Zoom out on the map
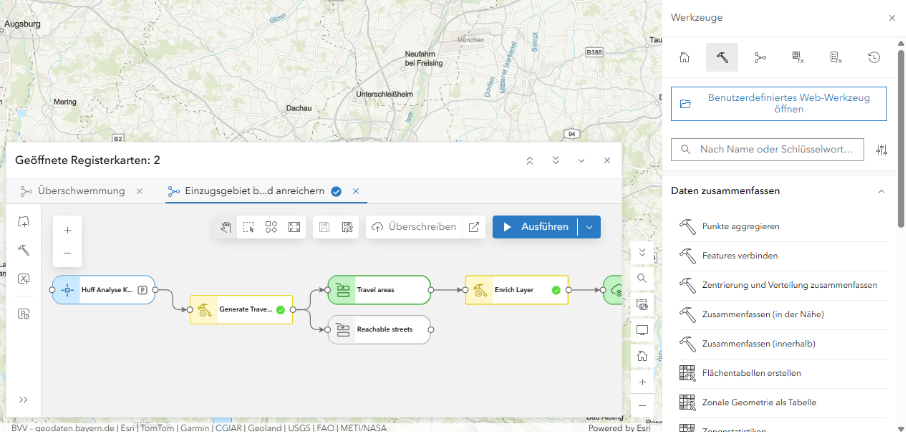This screenshot has height=432, width=906. [642, 406]
